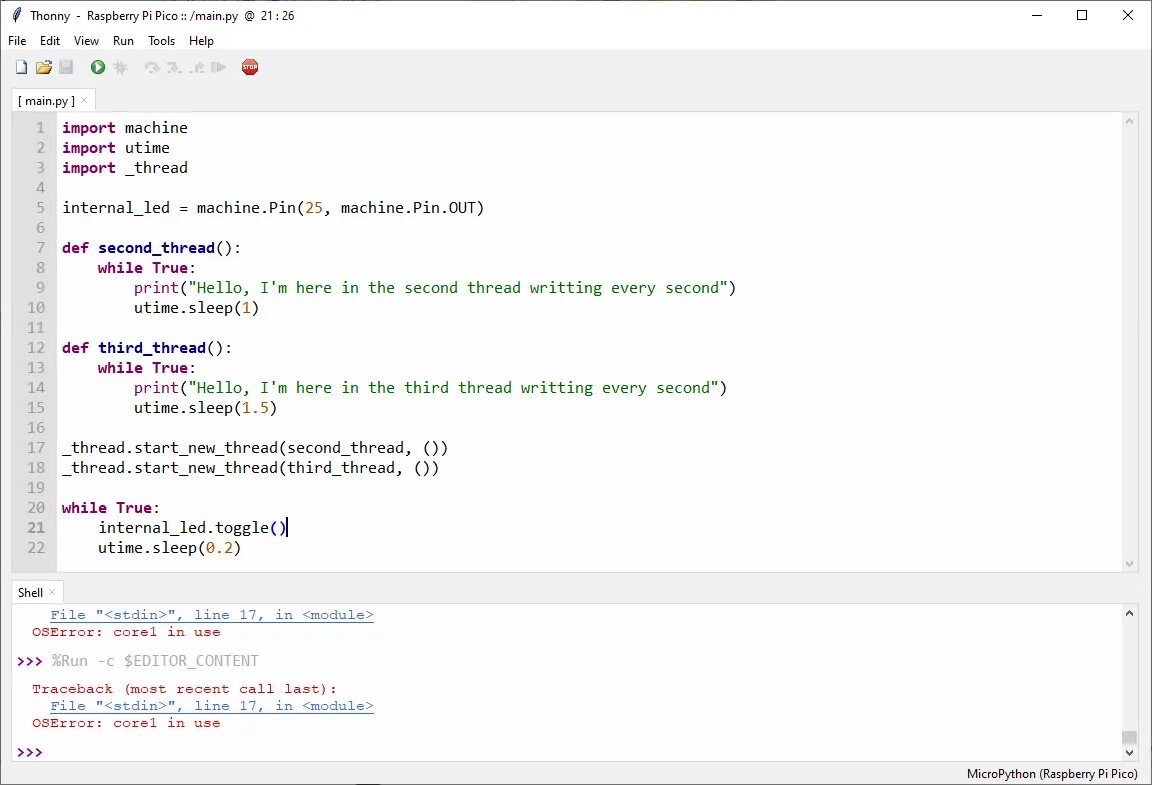Click the 'internal_led.toggle()' line
This screenshot has width=1152, height=785.
click(x=192, y=528)
